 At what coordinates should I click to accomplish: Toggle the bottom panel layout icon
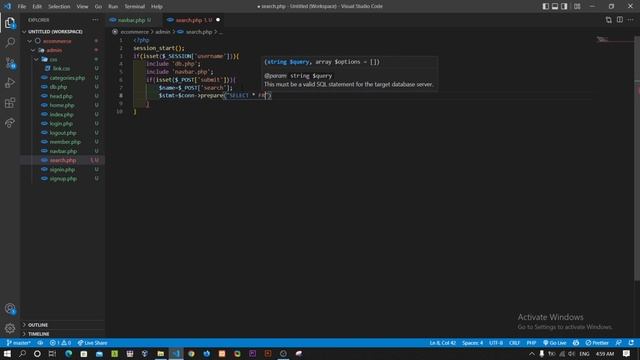click(x=555, y=6)
